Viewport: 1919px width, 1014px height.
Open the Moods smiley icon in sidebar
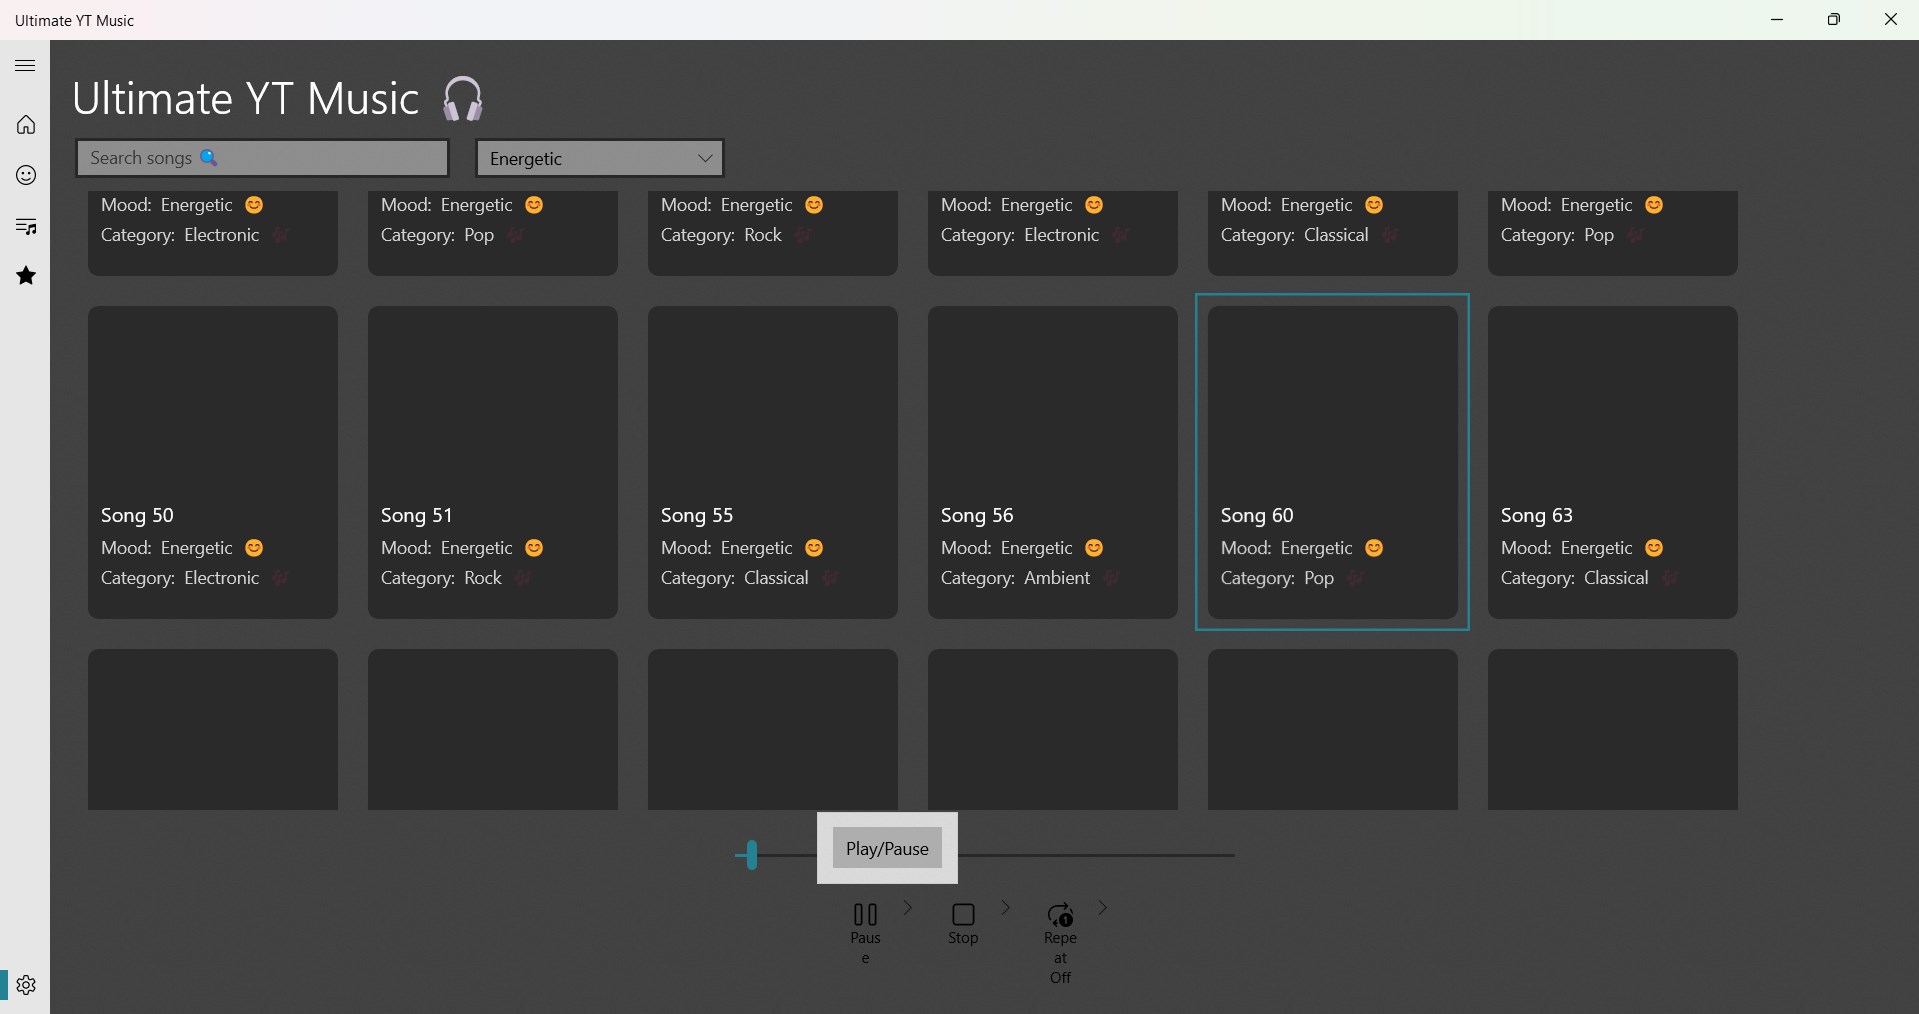click(x=25, y=175)
